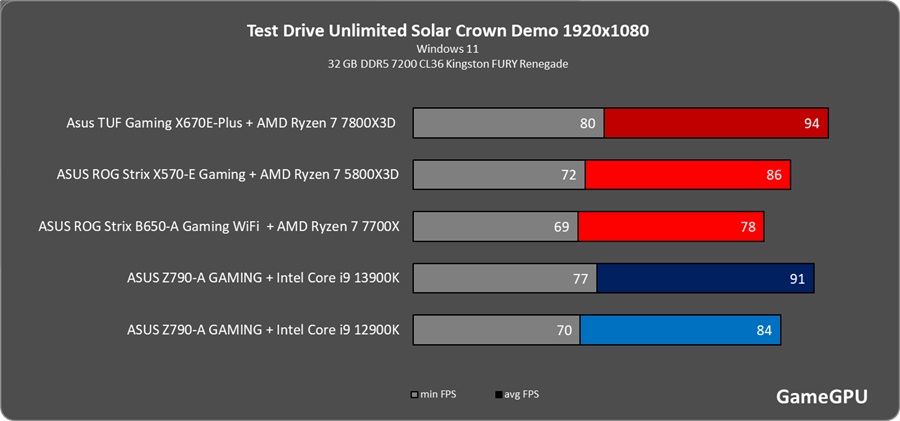Screen dimensions: 900x421
Task: Click the "min FPS" legend label
Action: pos(438,395)
